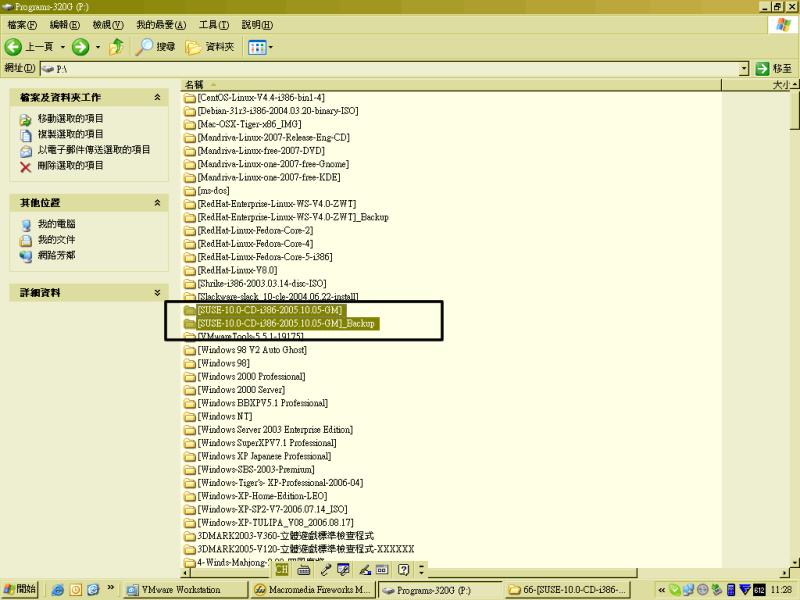The height and width of the screenshot is (600, 800).
Task: Select [Windows NT] folder icon
Action: pos(190,416)
